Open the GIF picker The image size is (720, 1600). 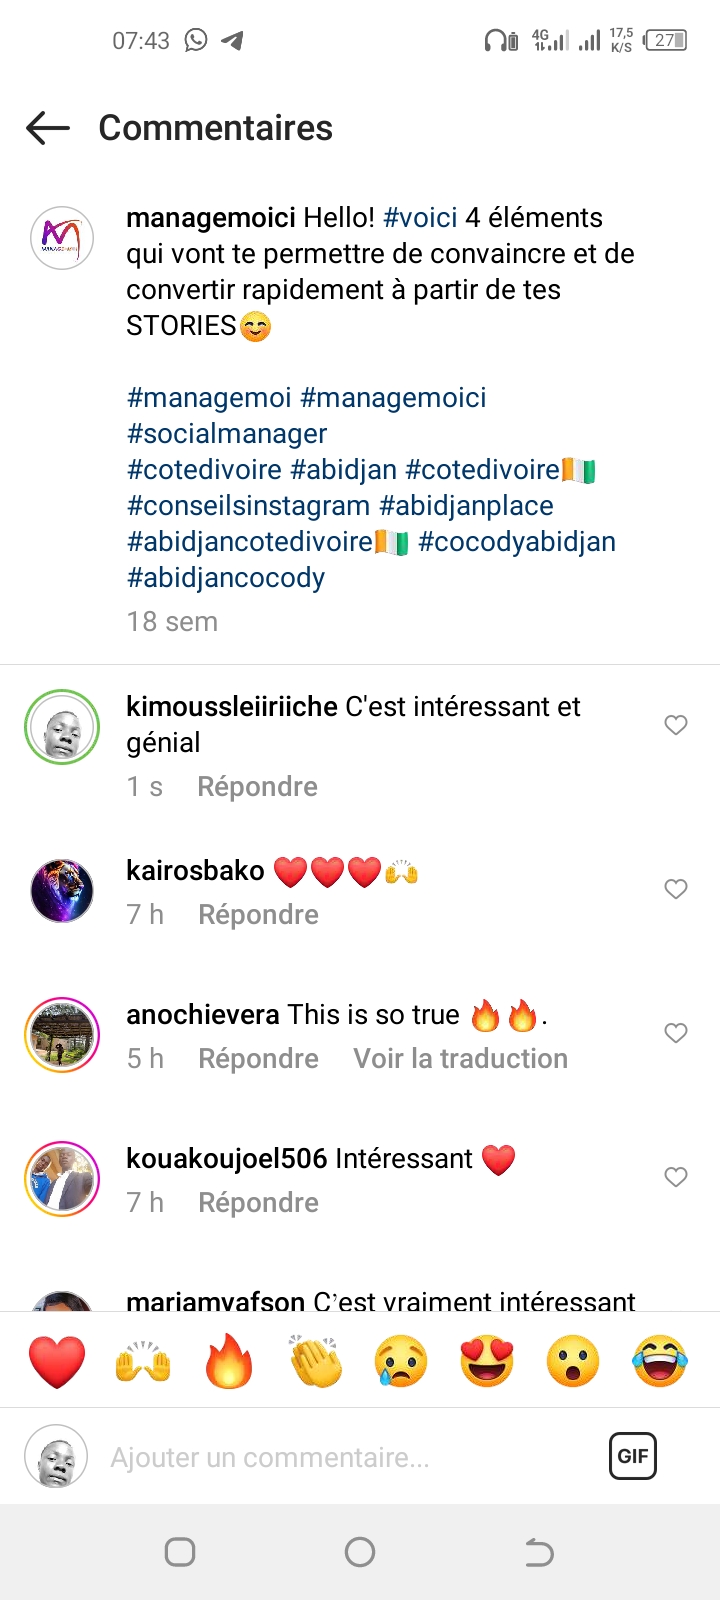point(633,1456)
